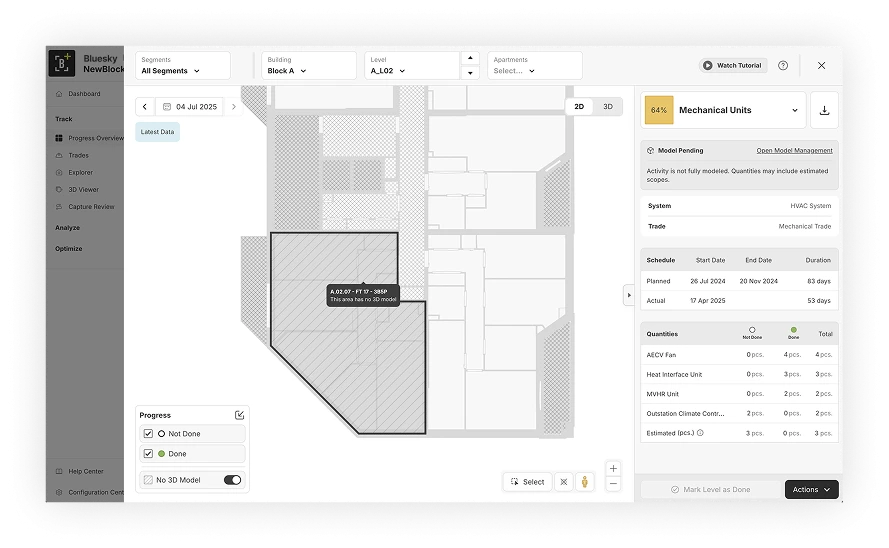Click the Latest Data chip
The image size is (889, 548).
[158, 132]
